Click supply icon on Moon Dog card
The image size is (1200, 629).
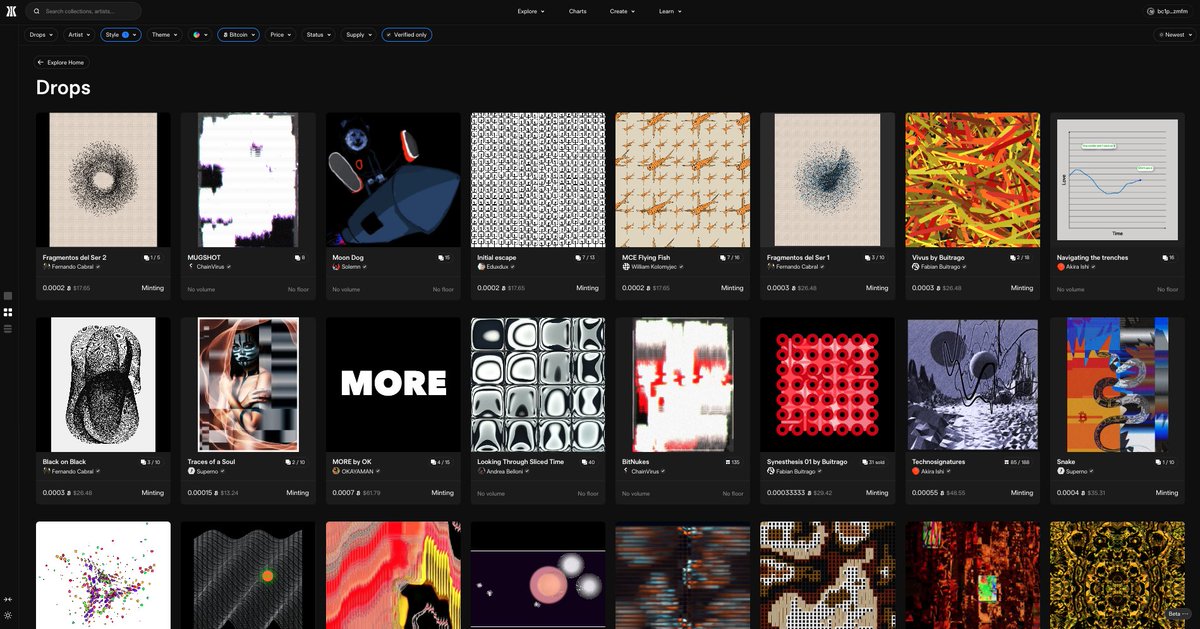[441, 257]
